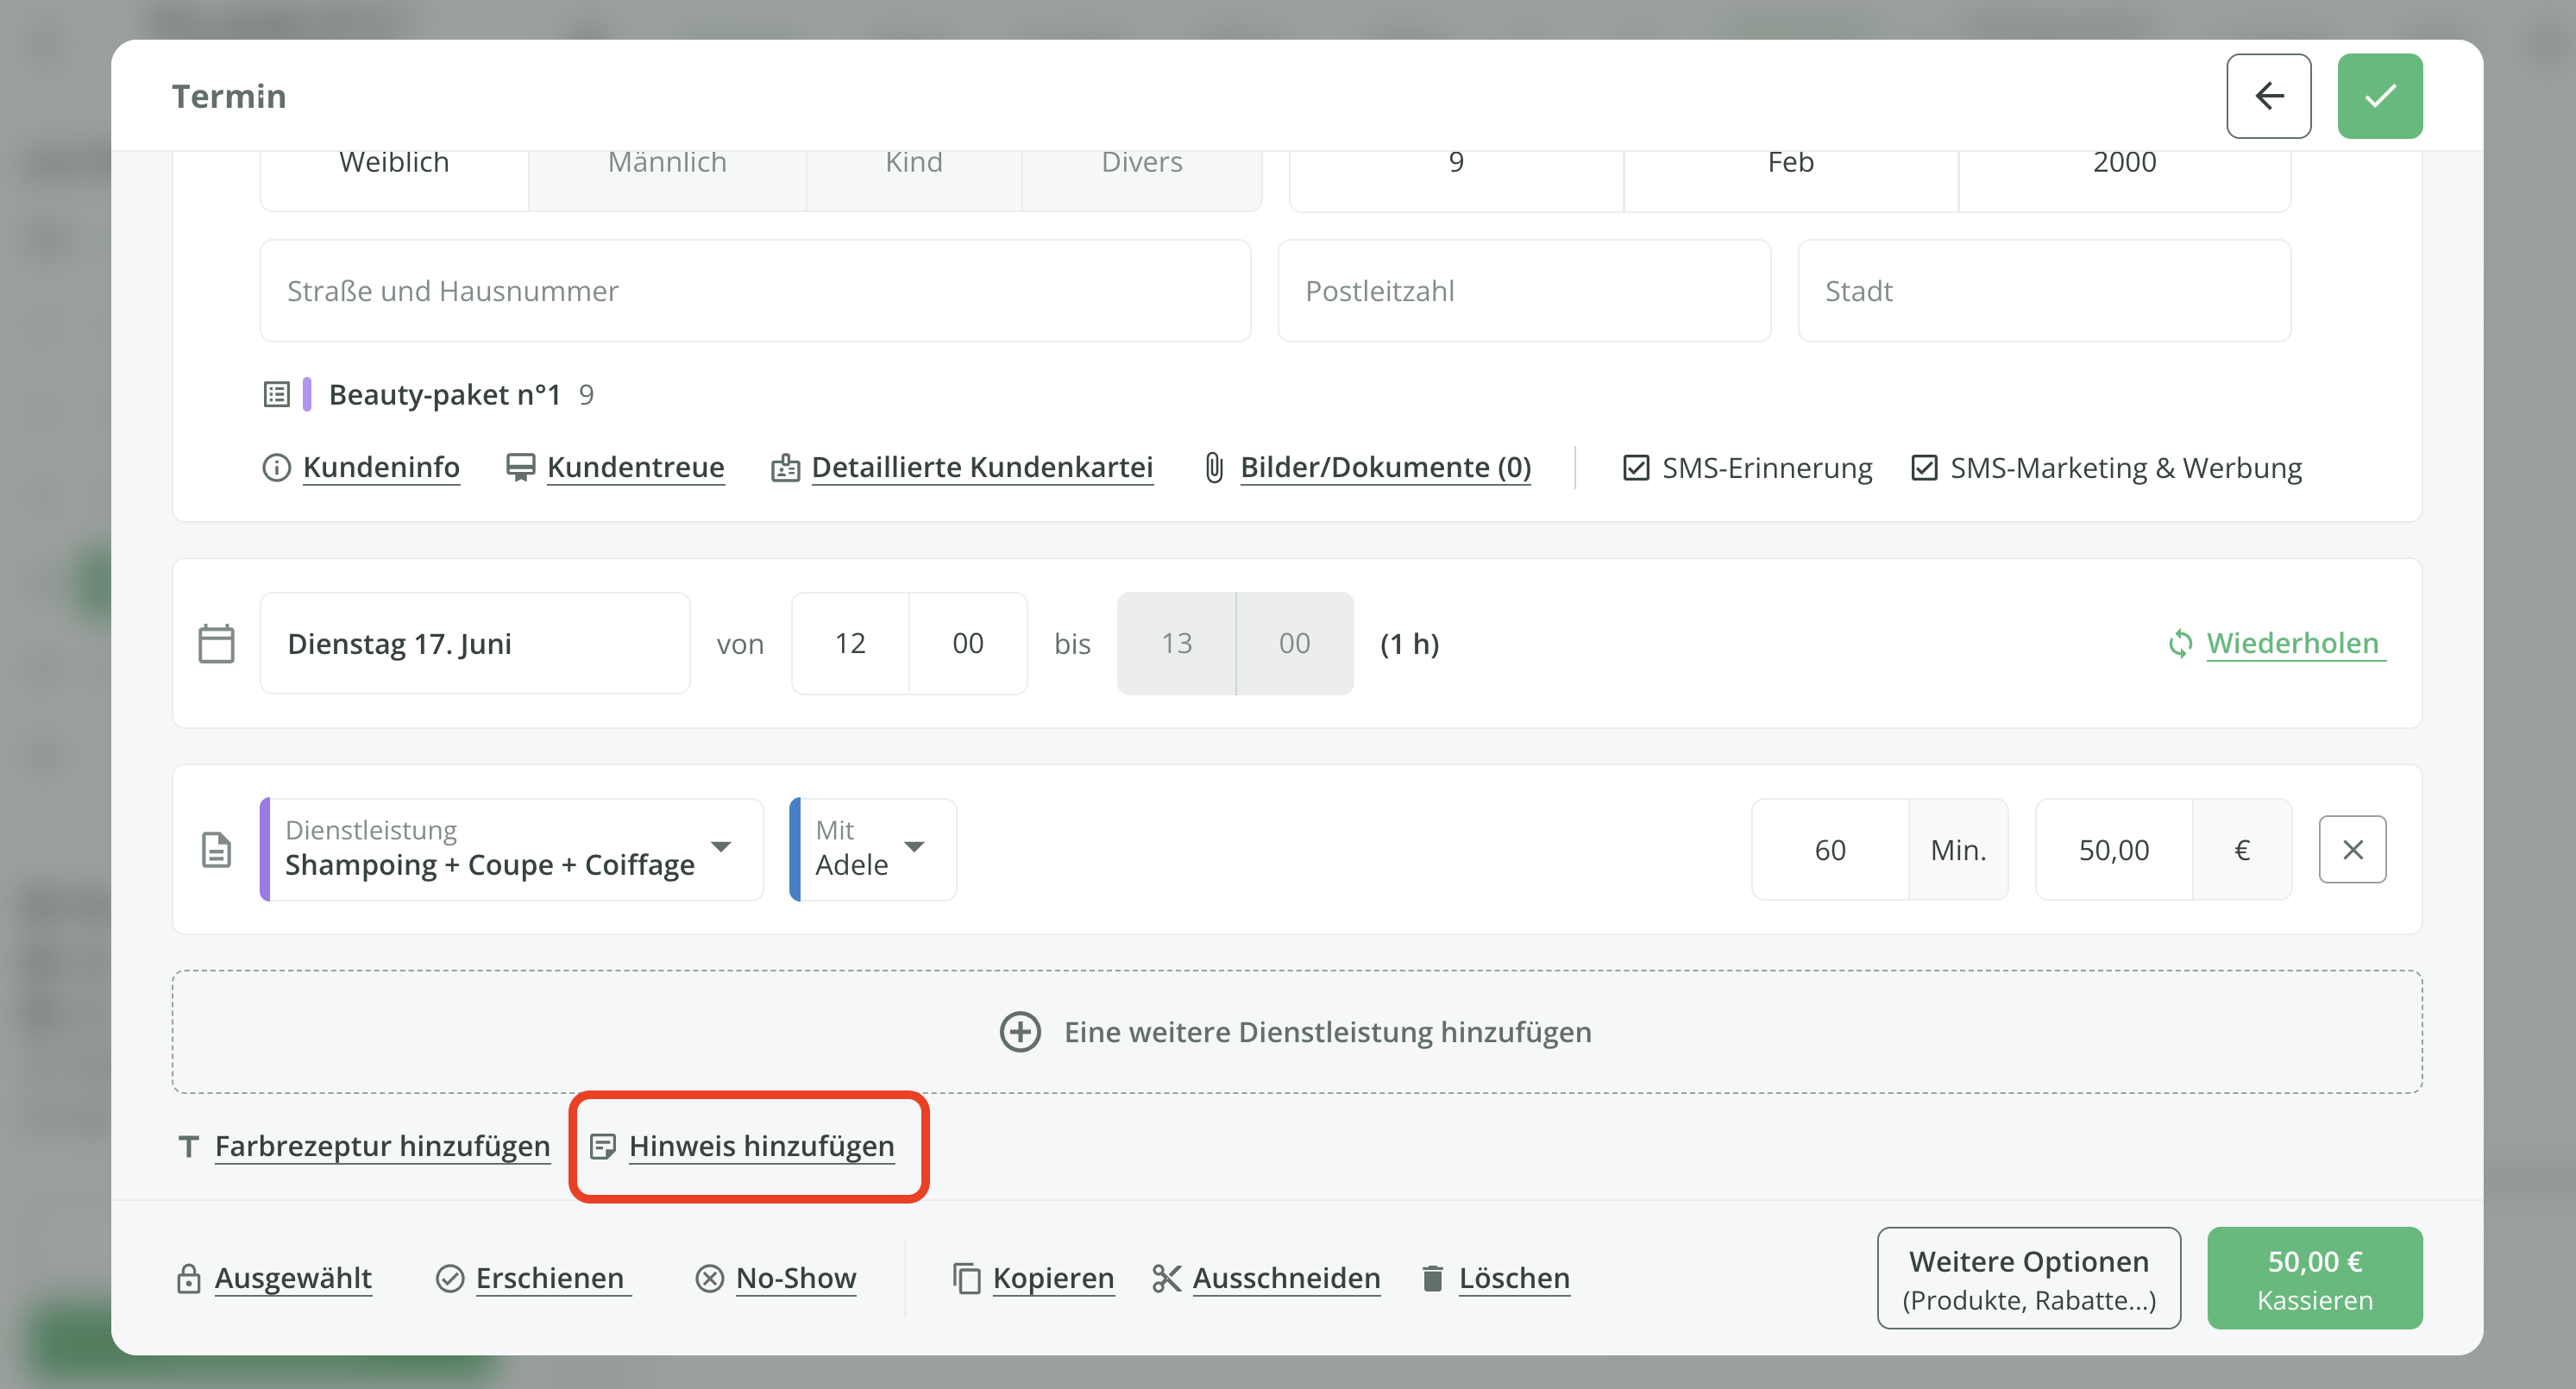
Task: Uncheck SMS-Marketing & Werbung checkbox
Action: 1924,467
